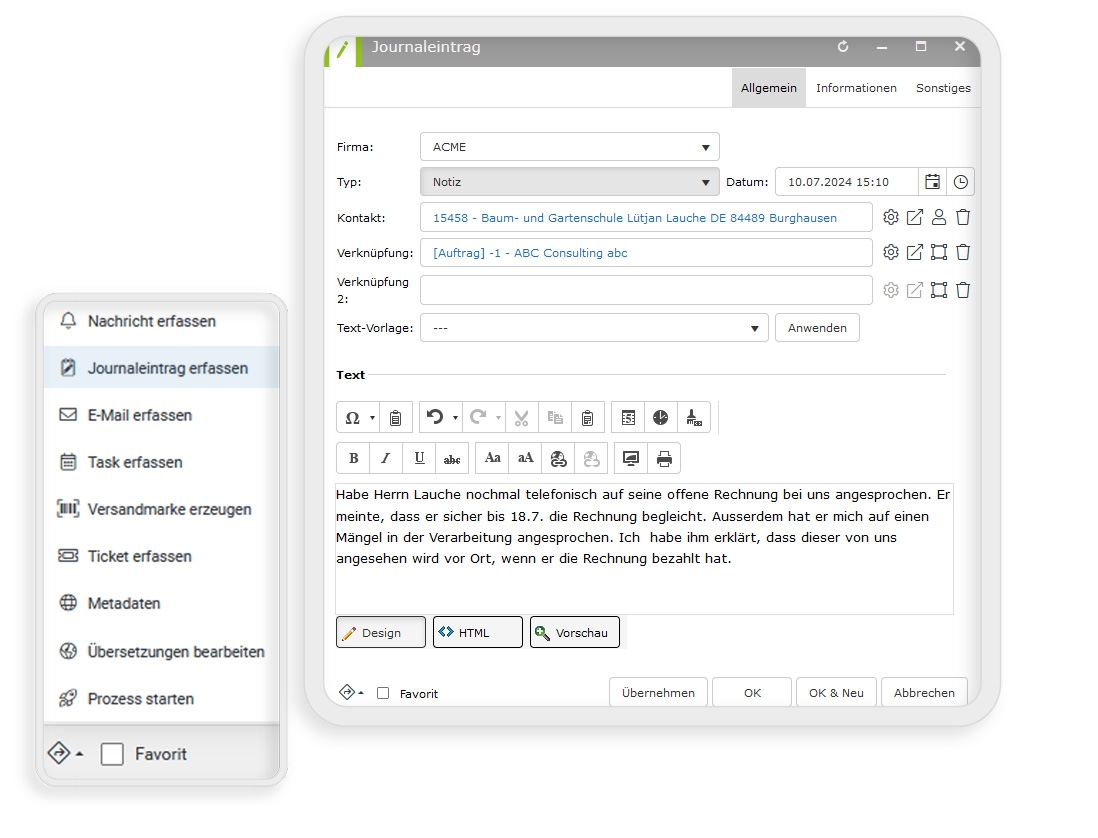Copy selection with the copy icon

tap(555, 418)
